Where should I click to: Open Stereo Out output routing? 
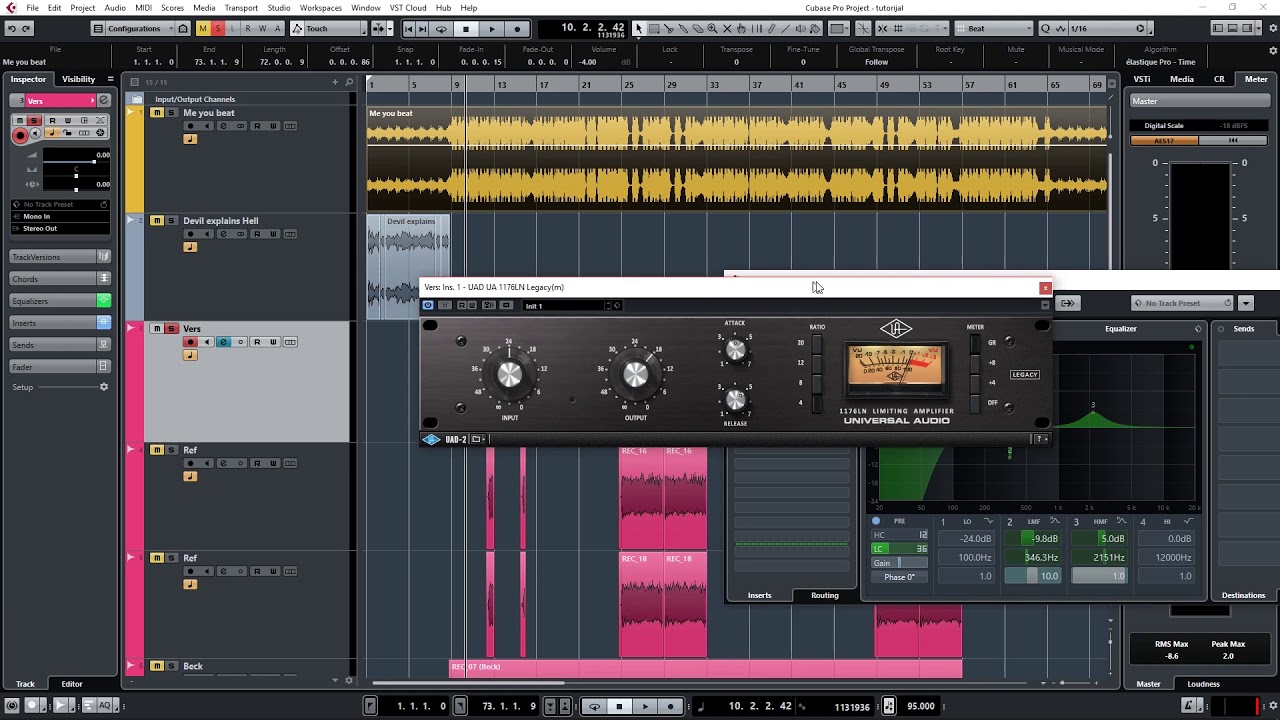tap(60, 228)
